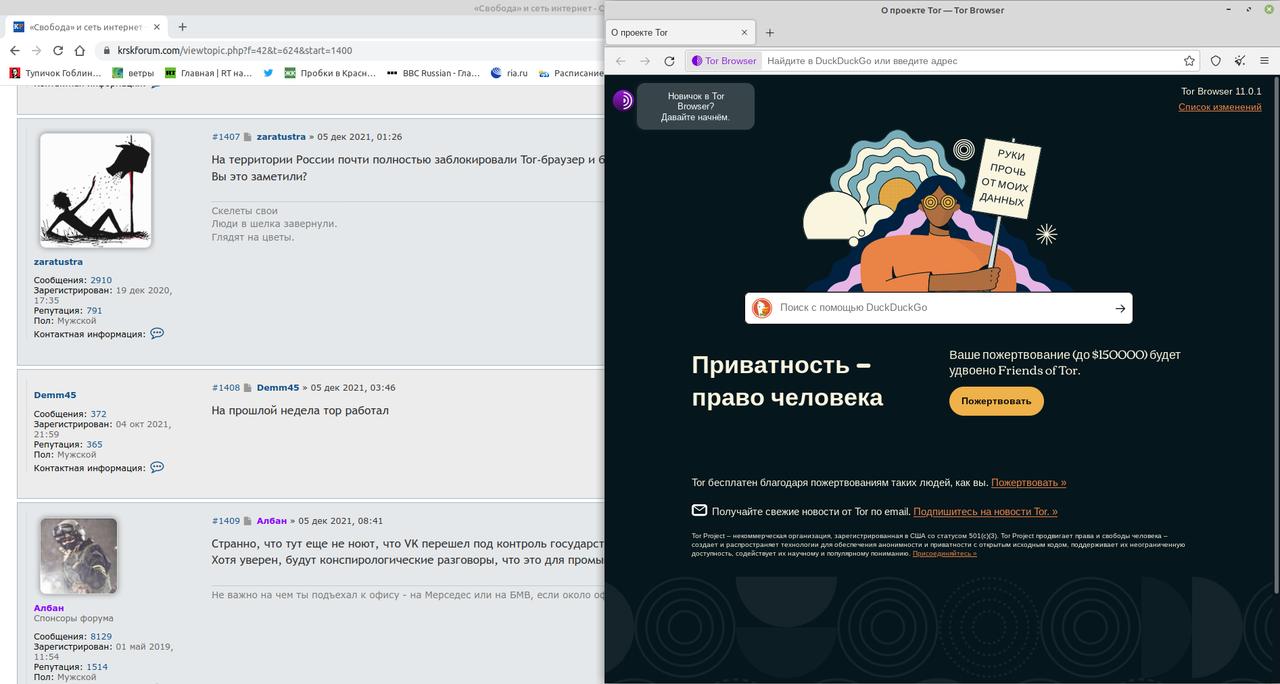Bookmark page with Tor star icon

coord(1189,61)
